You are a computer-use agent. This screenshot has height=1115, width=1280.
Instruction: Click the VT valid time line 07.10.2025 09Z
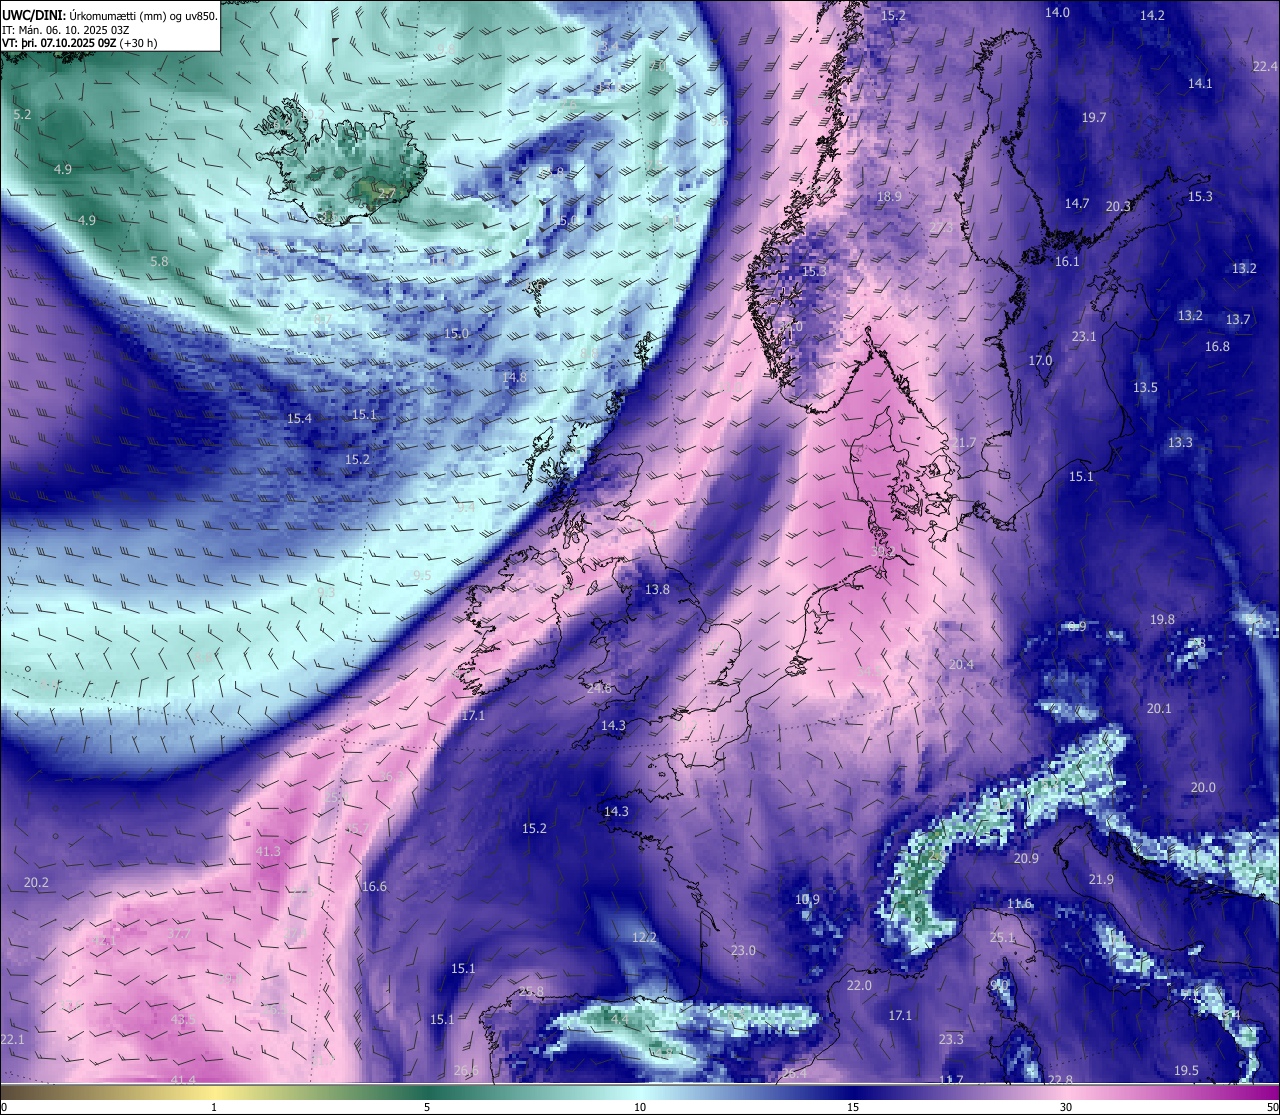pos(79,43)
